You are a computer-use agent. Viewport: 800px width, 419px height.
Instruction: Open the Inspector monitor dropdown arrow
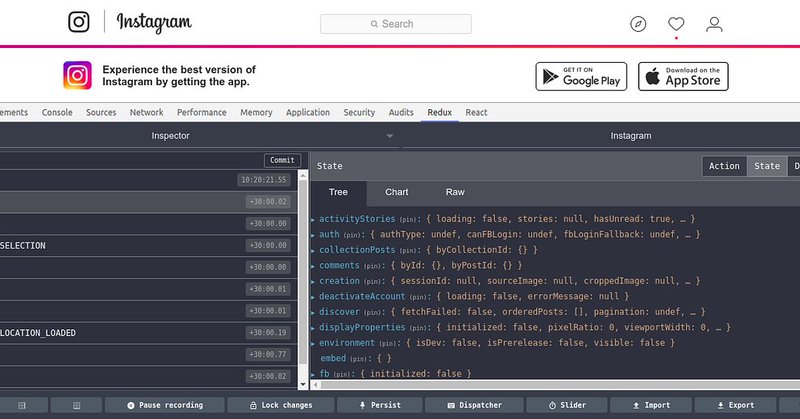click(x=390, y=136)
